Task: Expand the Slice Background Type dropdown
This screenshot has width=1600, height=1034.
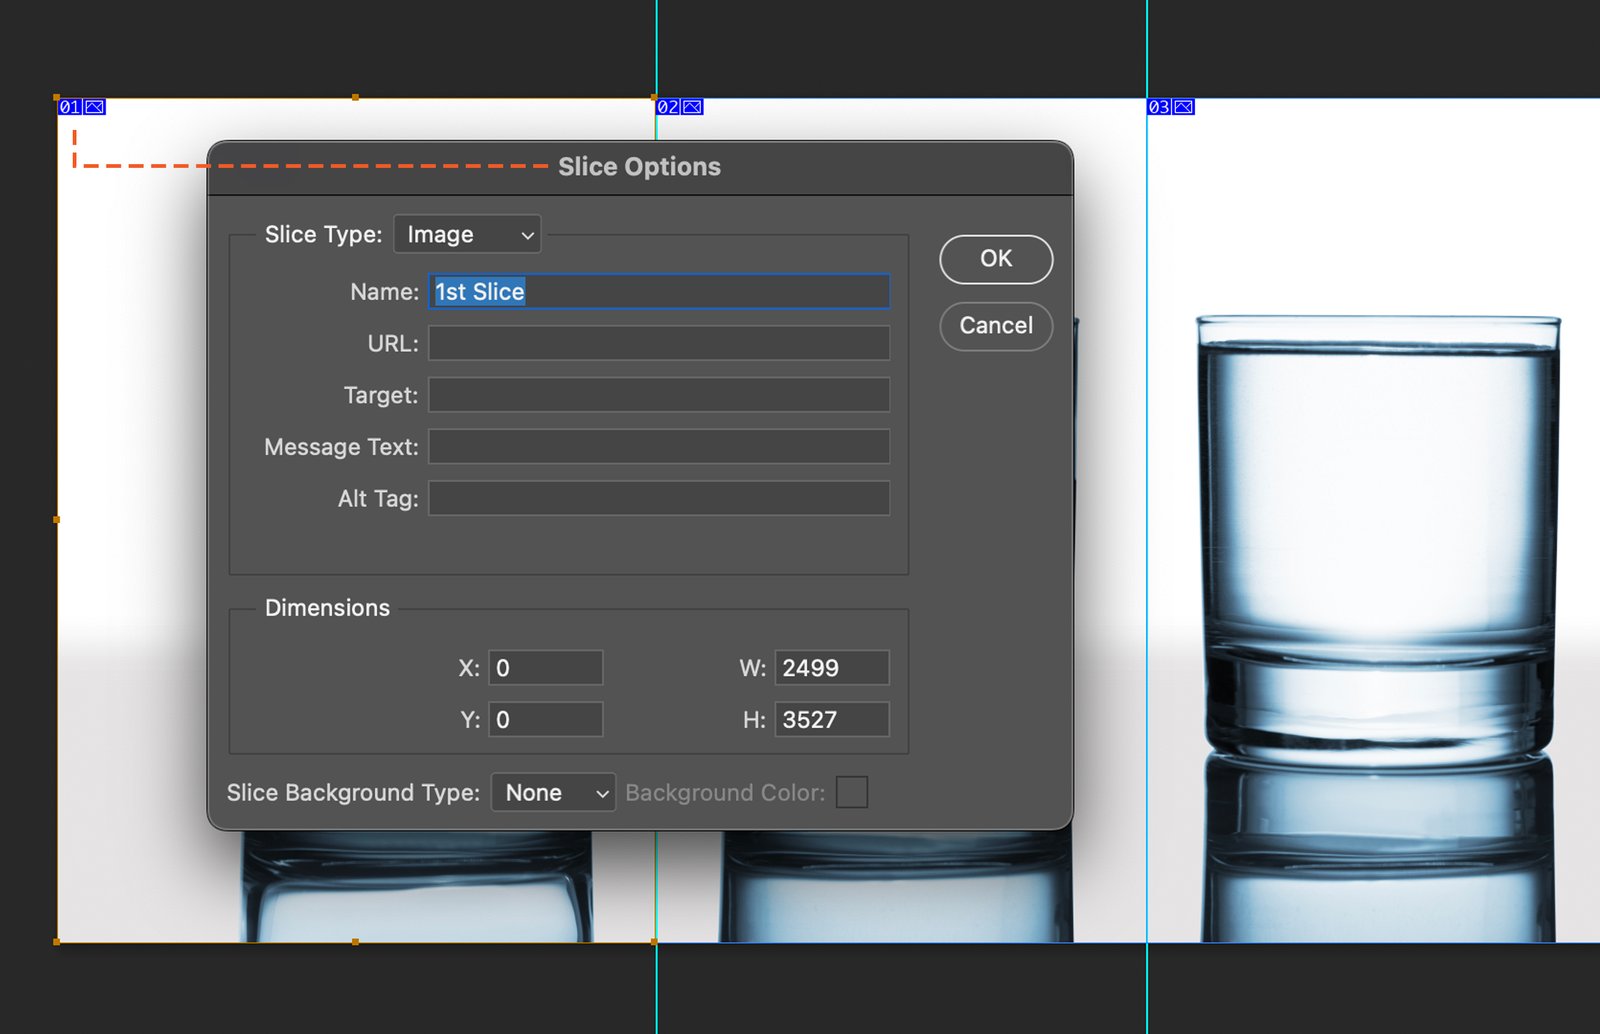Action: [x=553, y=793]
